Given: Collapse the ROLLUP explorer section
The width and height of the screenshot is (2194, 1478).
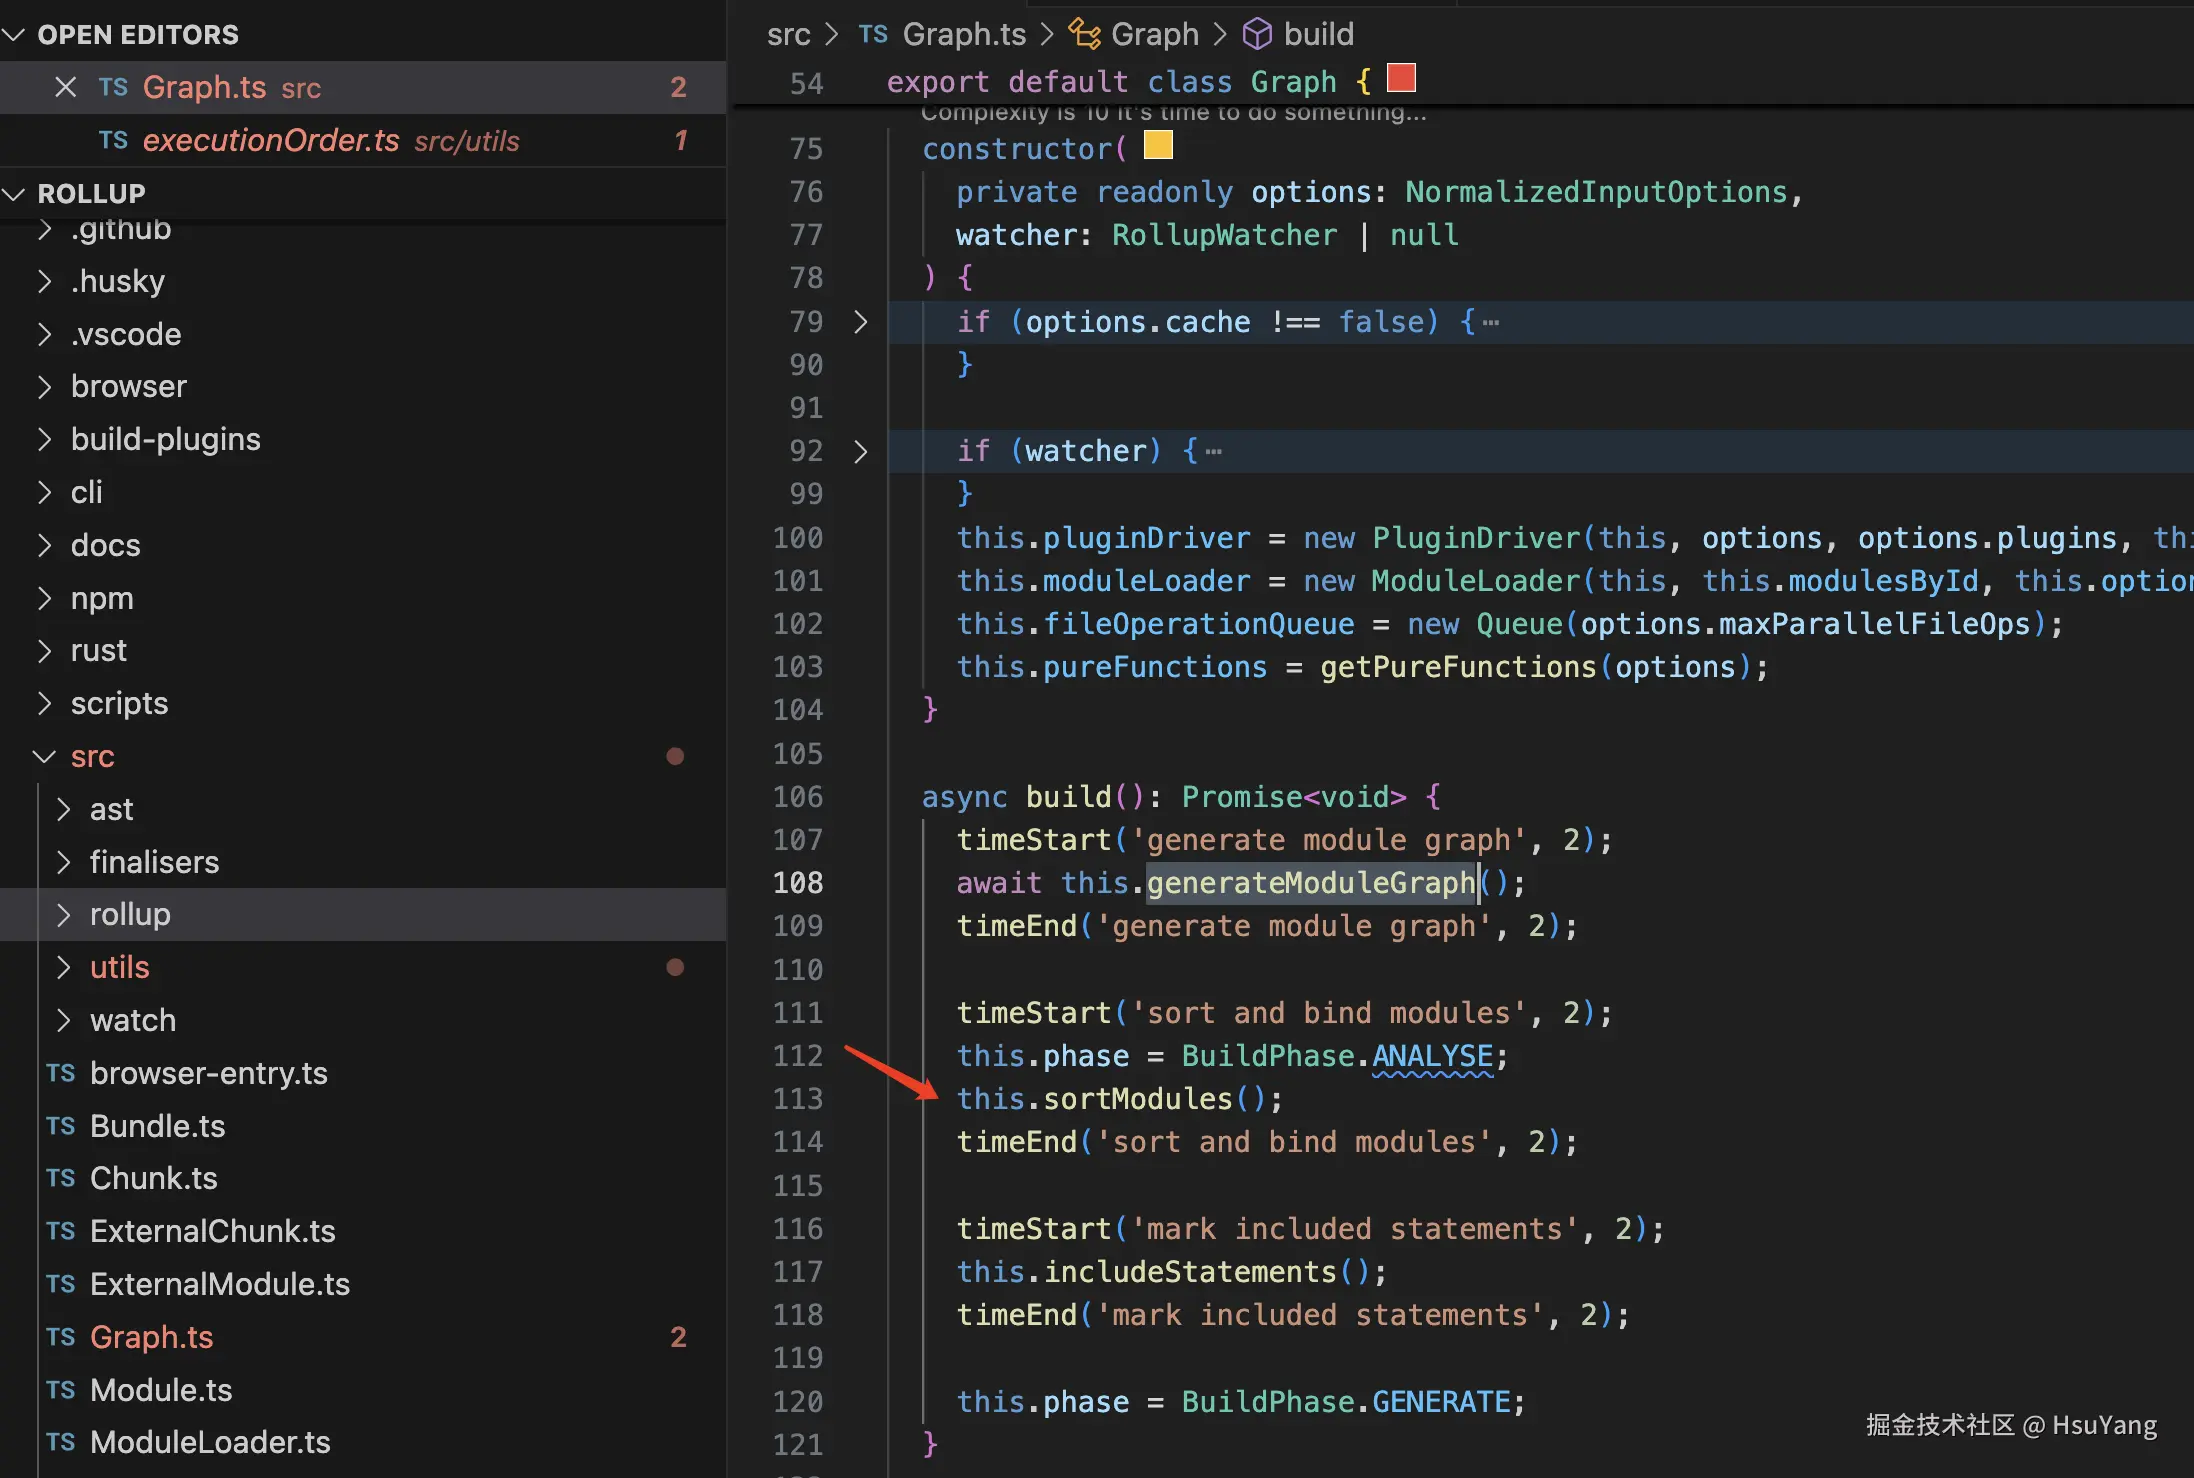Looking at the screenshot, I should pos(14,193).
